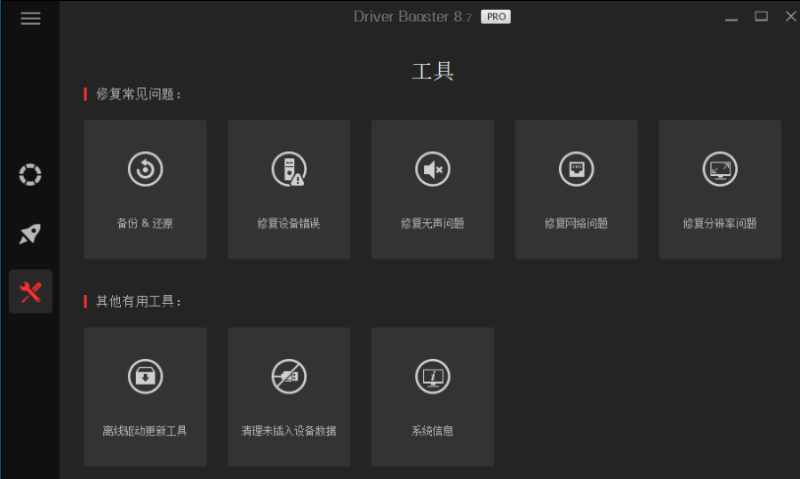Screen dimensions: 800x479
Task: Click the PRO badge in title
Action: point(495,17)
